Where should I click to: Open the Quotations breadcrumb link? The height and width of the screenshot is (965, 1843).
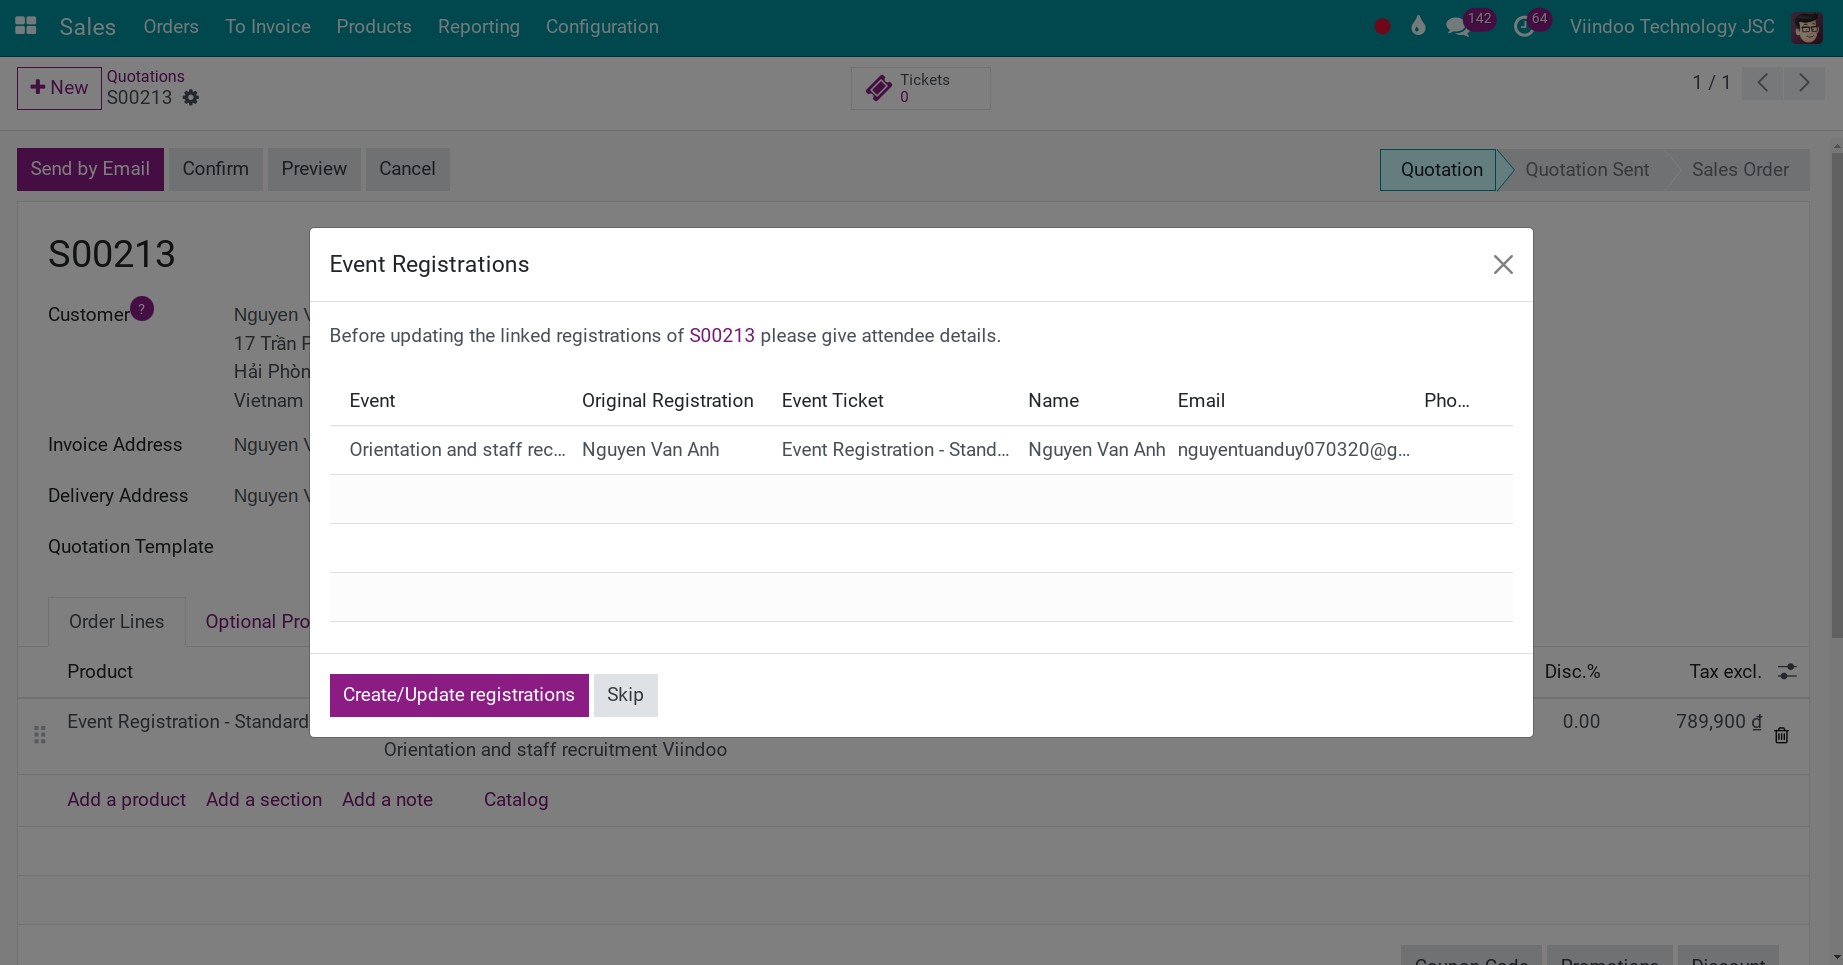pyautogui.click(x=146, y=77)
